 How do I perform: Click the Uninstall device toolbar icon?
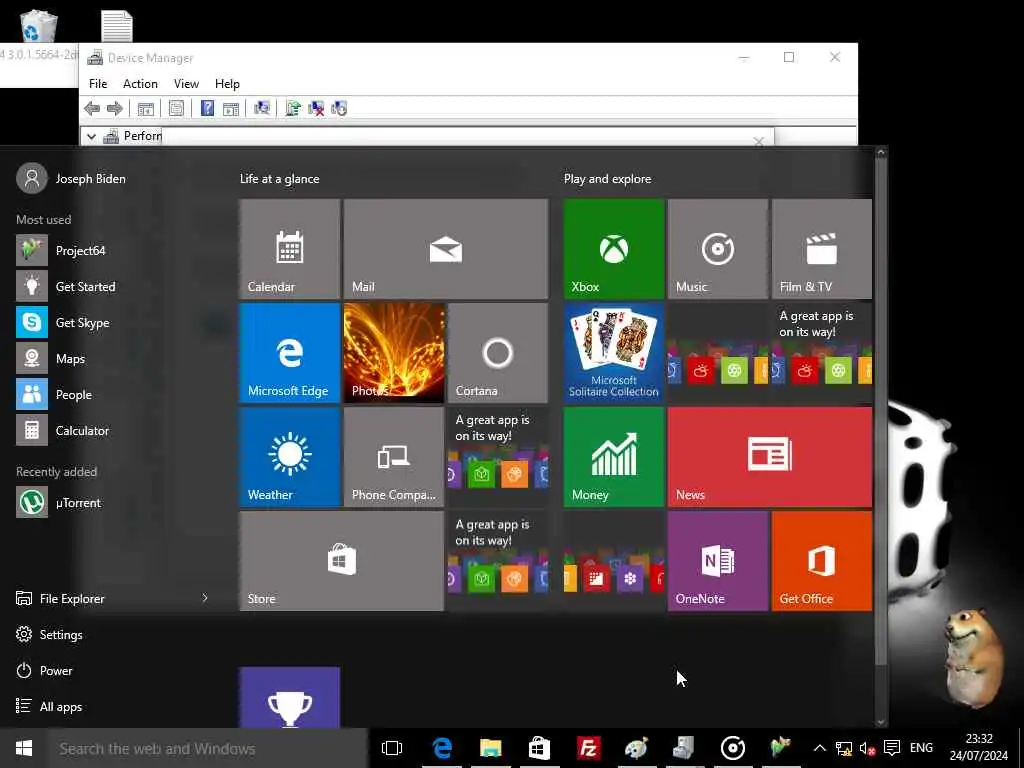pos(316,108)
